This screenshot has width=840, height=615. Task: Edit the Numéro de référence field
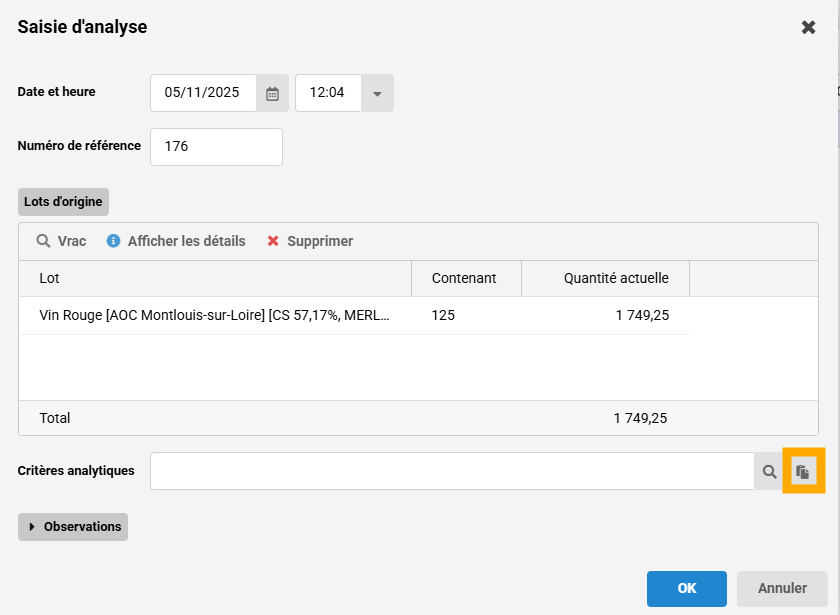(x=216, y=146)
